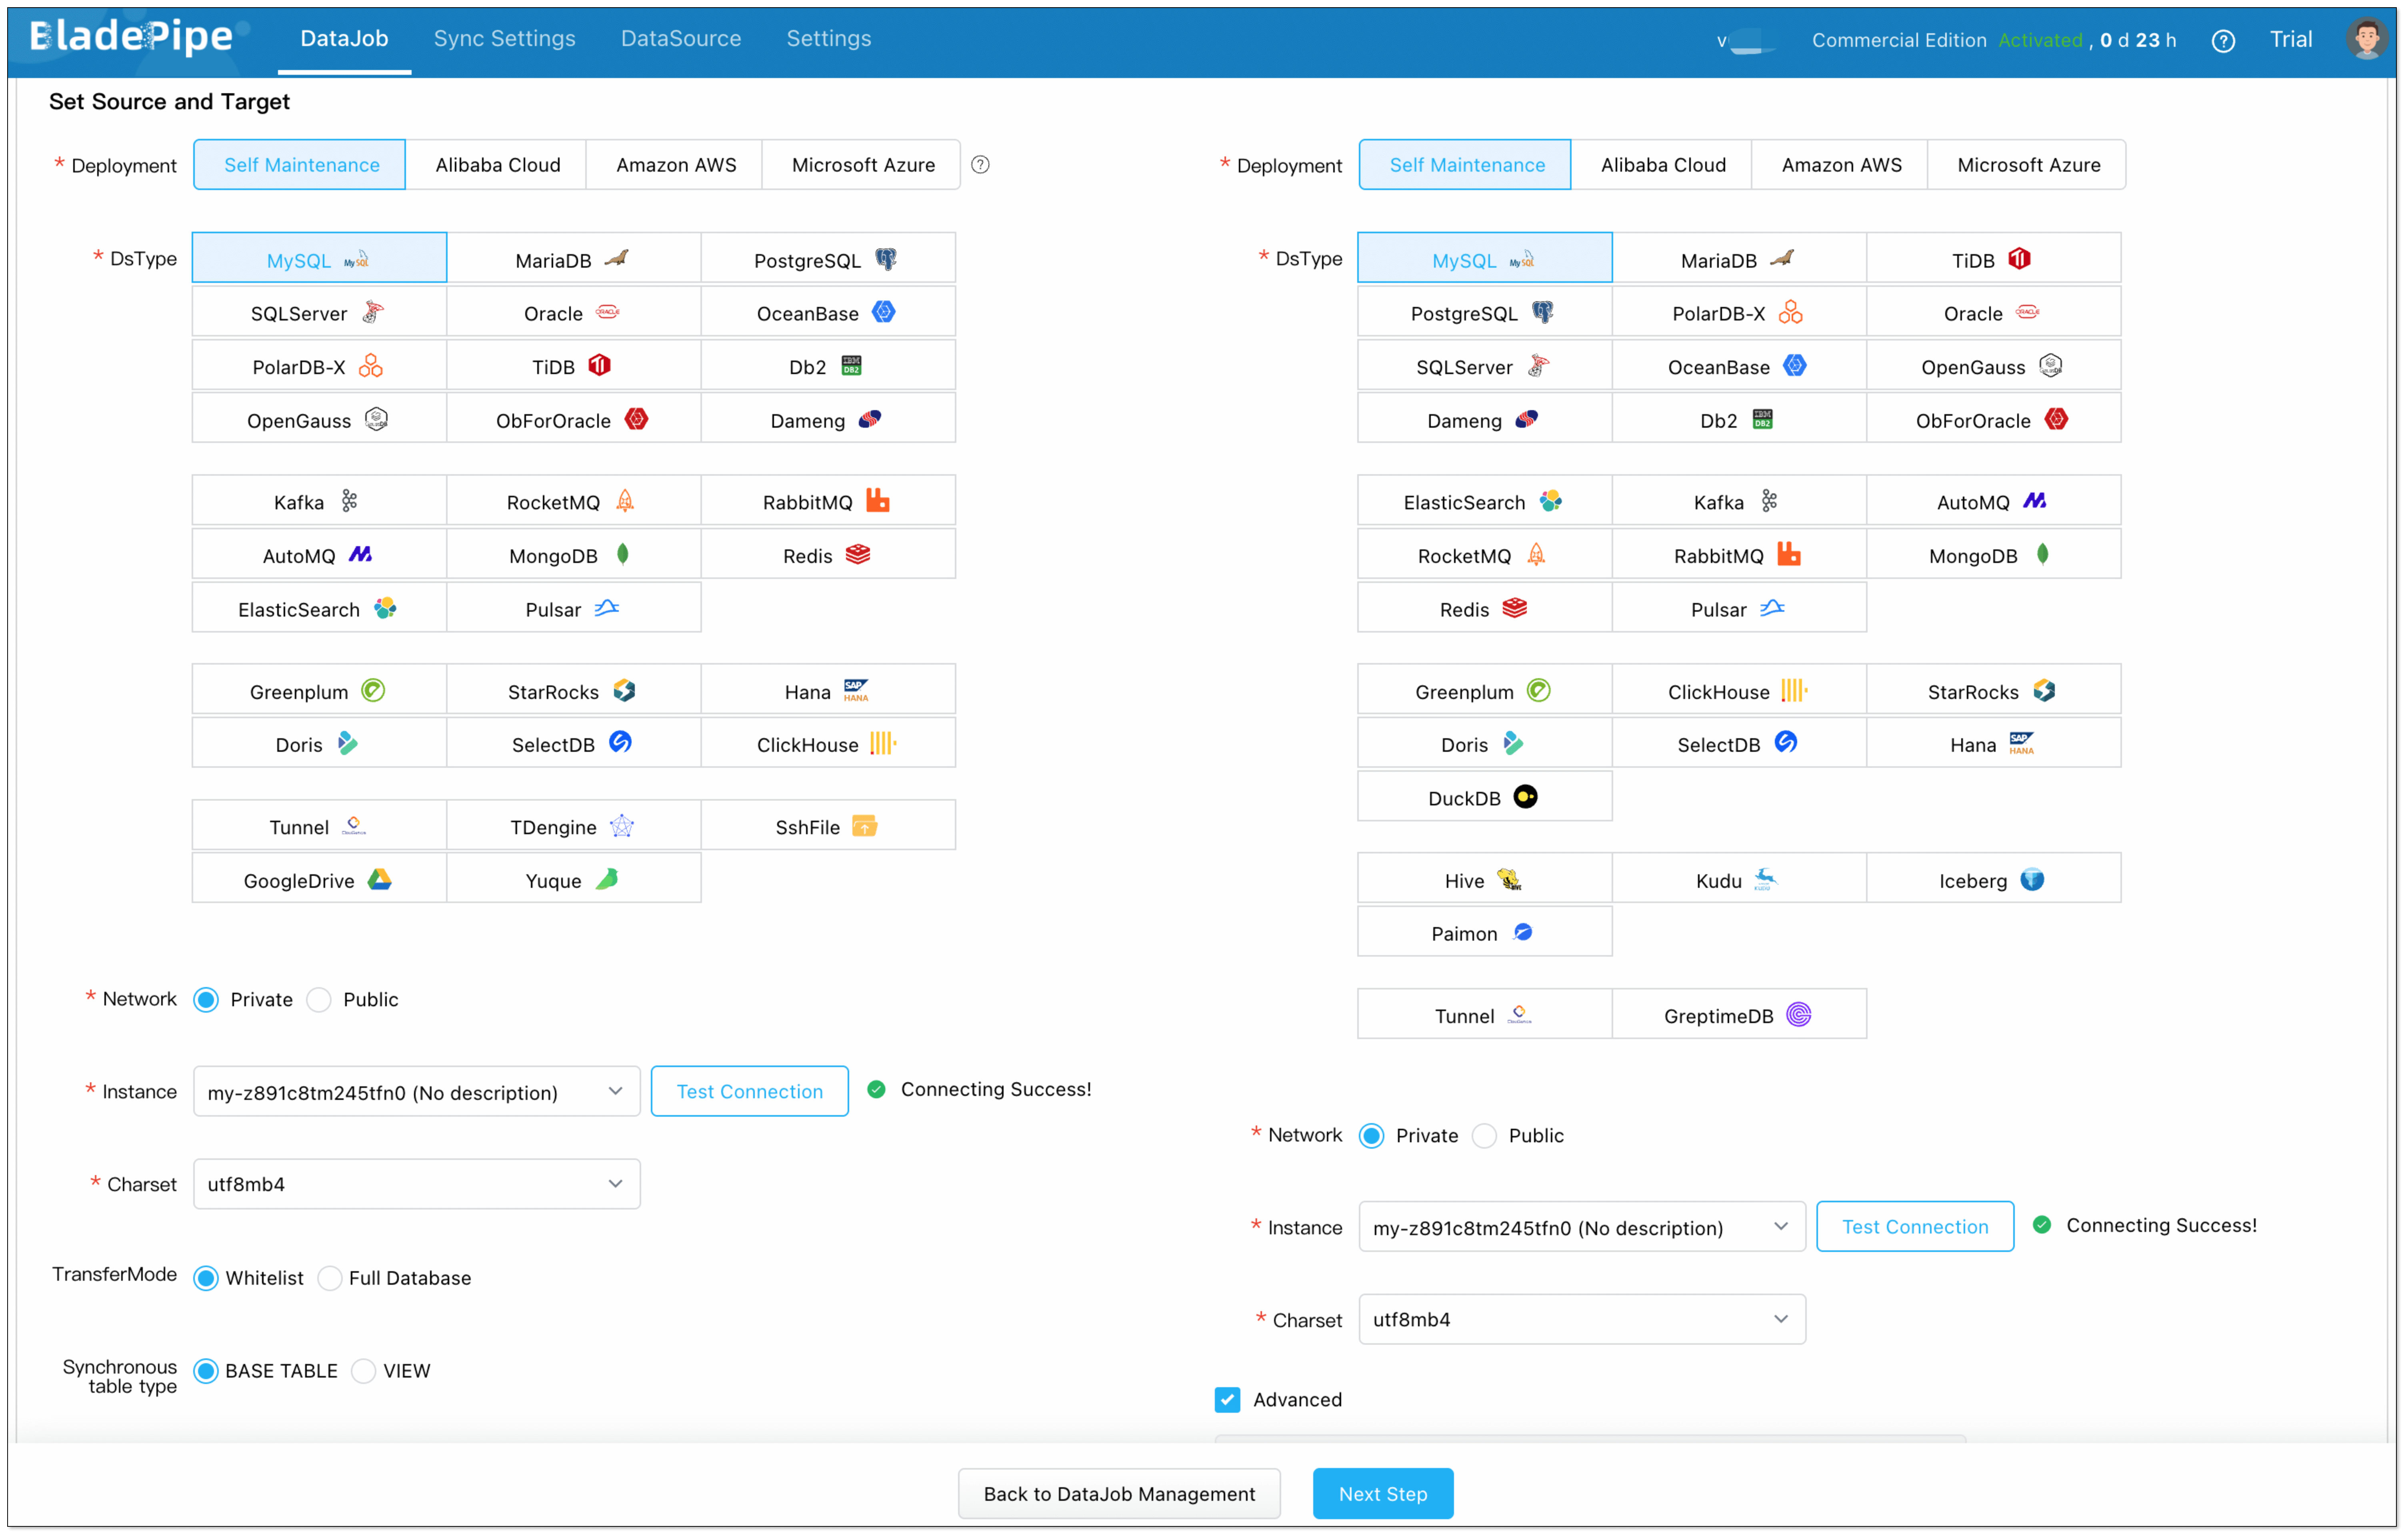Image resolution: width=2408 pixels, height=1538 pixels.
Task: Open the target Charset dropdown
Action: coord(1581,1319)
